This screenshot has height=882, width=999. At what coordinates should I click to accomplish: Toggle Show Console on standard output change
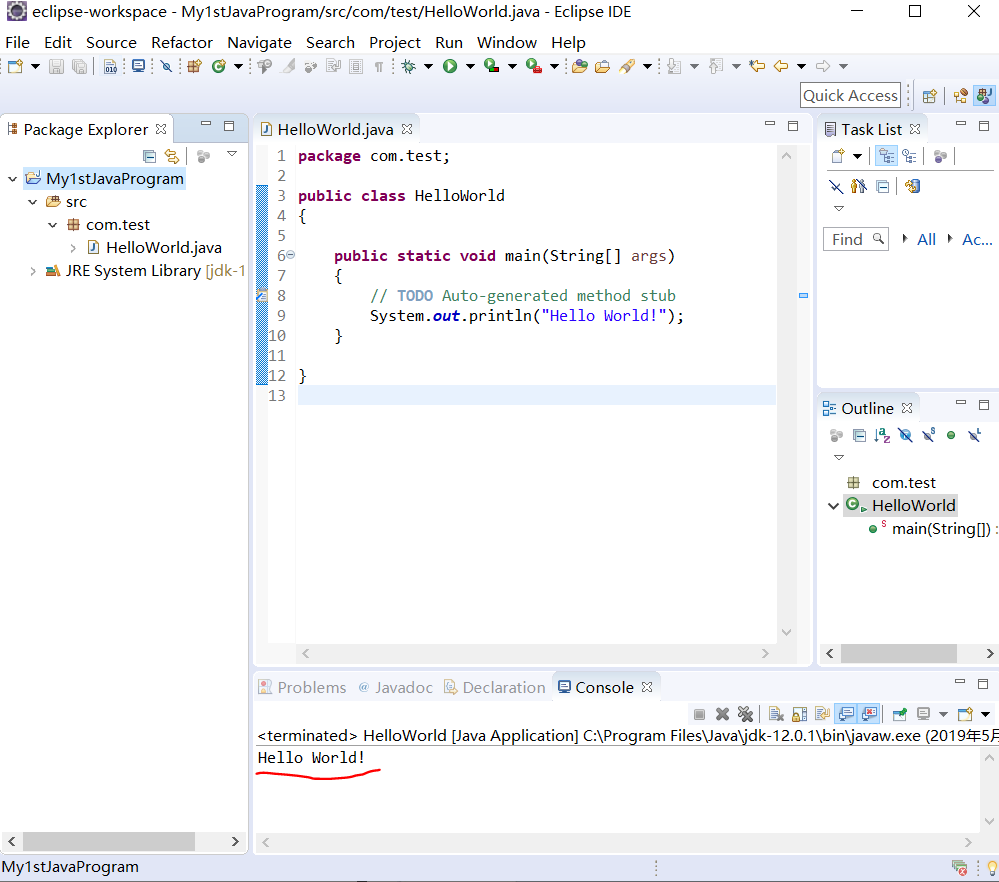point(846,714)
